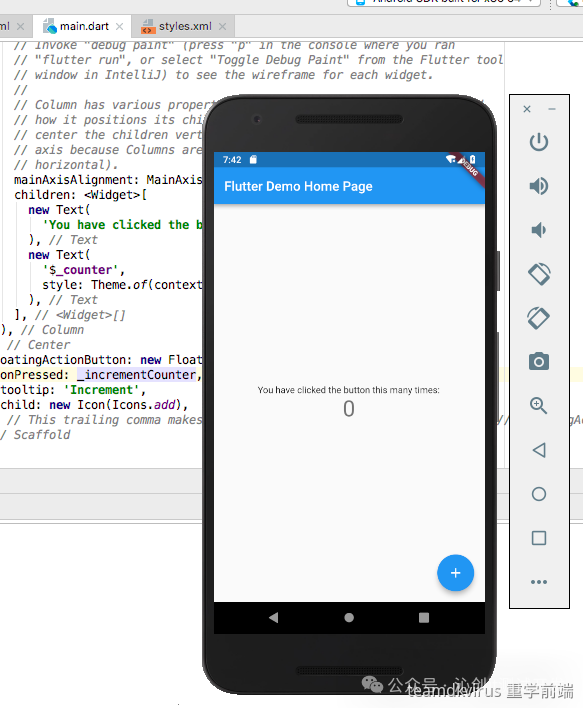The image size is (583, 708).
Task: Click the main.dart file icon in tab
Action: click(x=49, y=27)
